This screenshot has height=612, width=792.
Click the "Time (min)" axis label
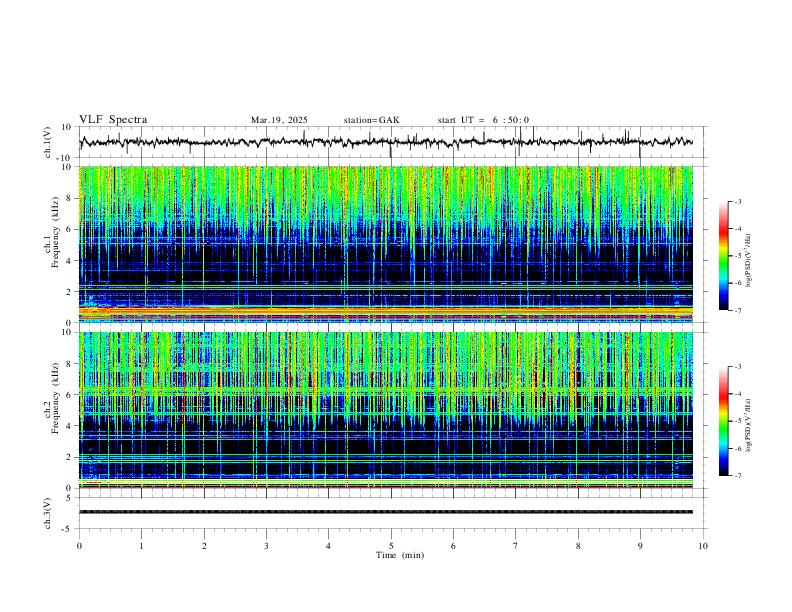click(x=400, y=555)
